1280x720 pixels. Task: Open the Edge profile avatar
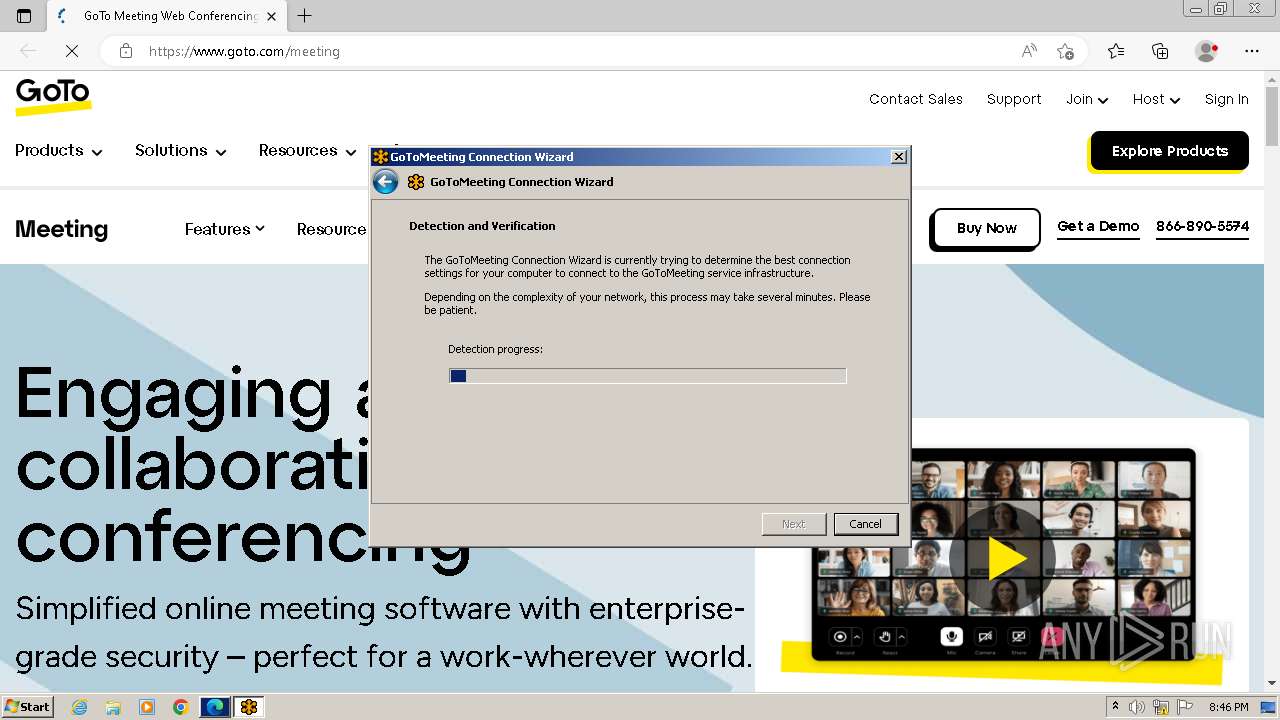1207,51
